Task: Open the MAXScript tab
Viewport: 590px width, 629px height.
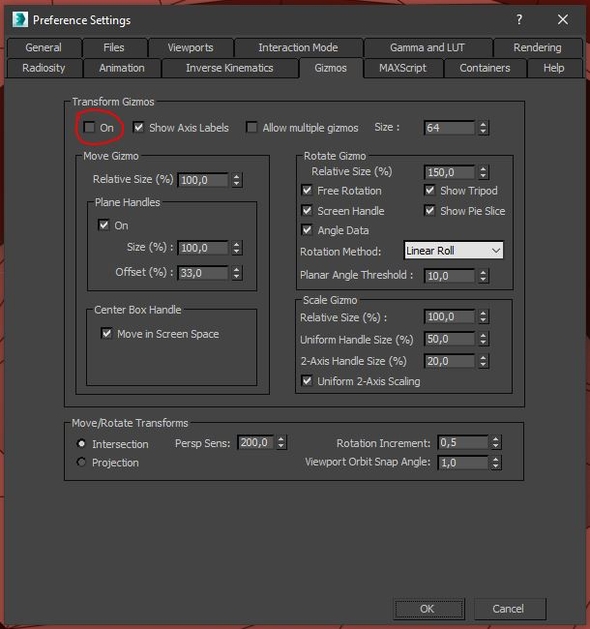Action: point(403,68)
